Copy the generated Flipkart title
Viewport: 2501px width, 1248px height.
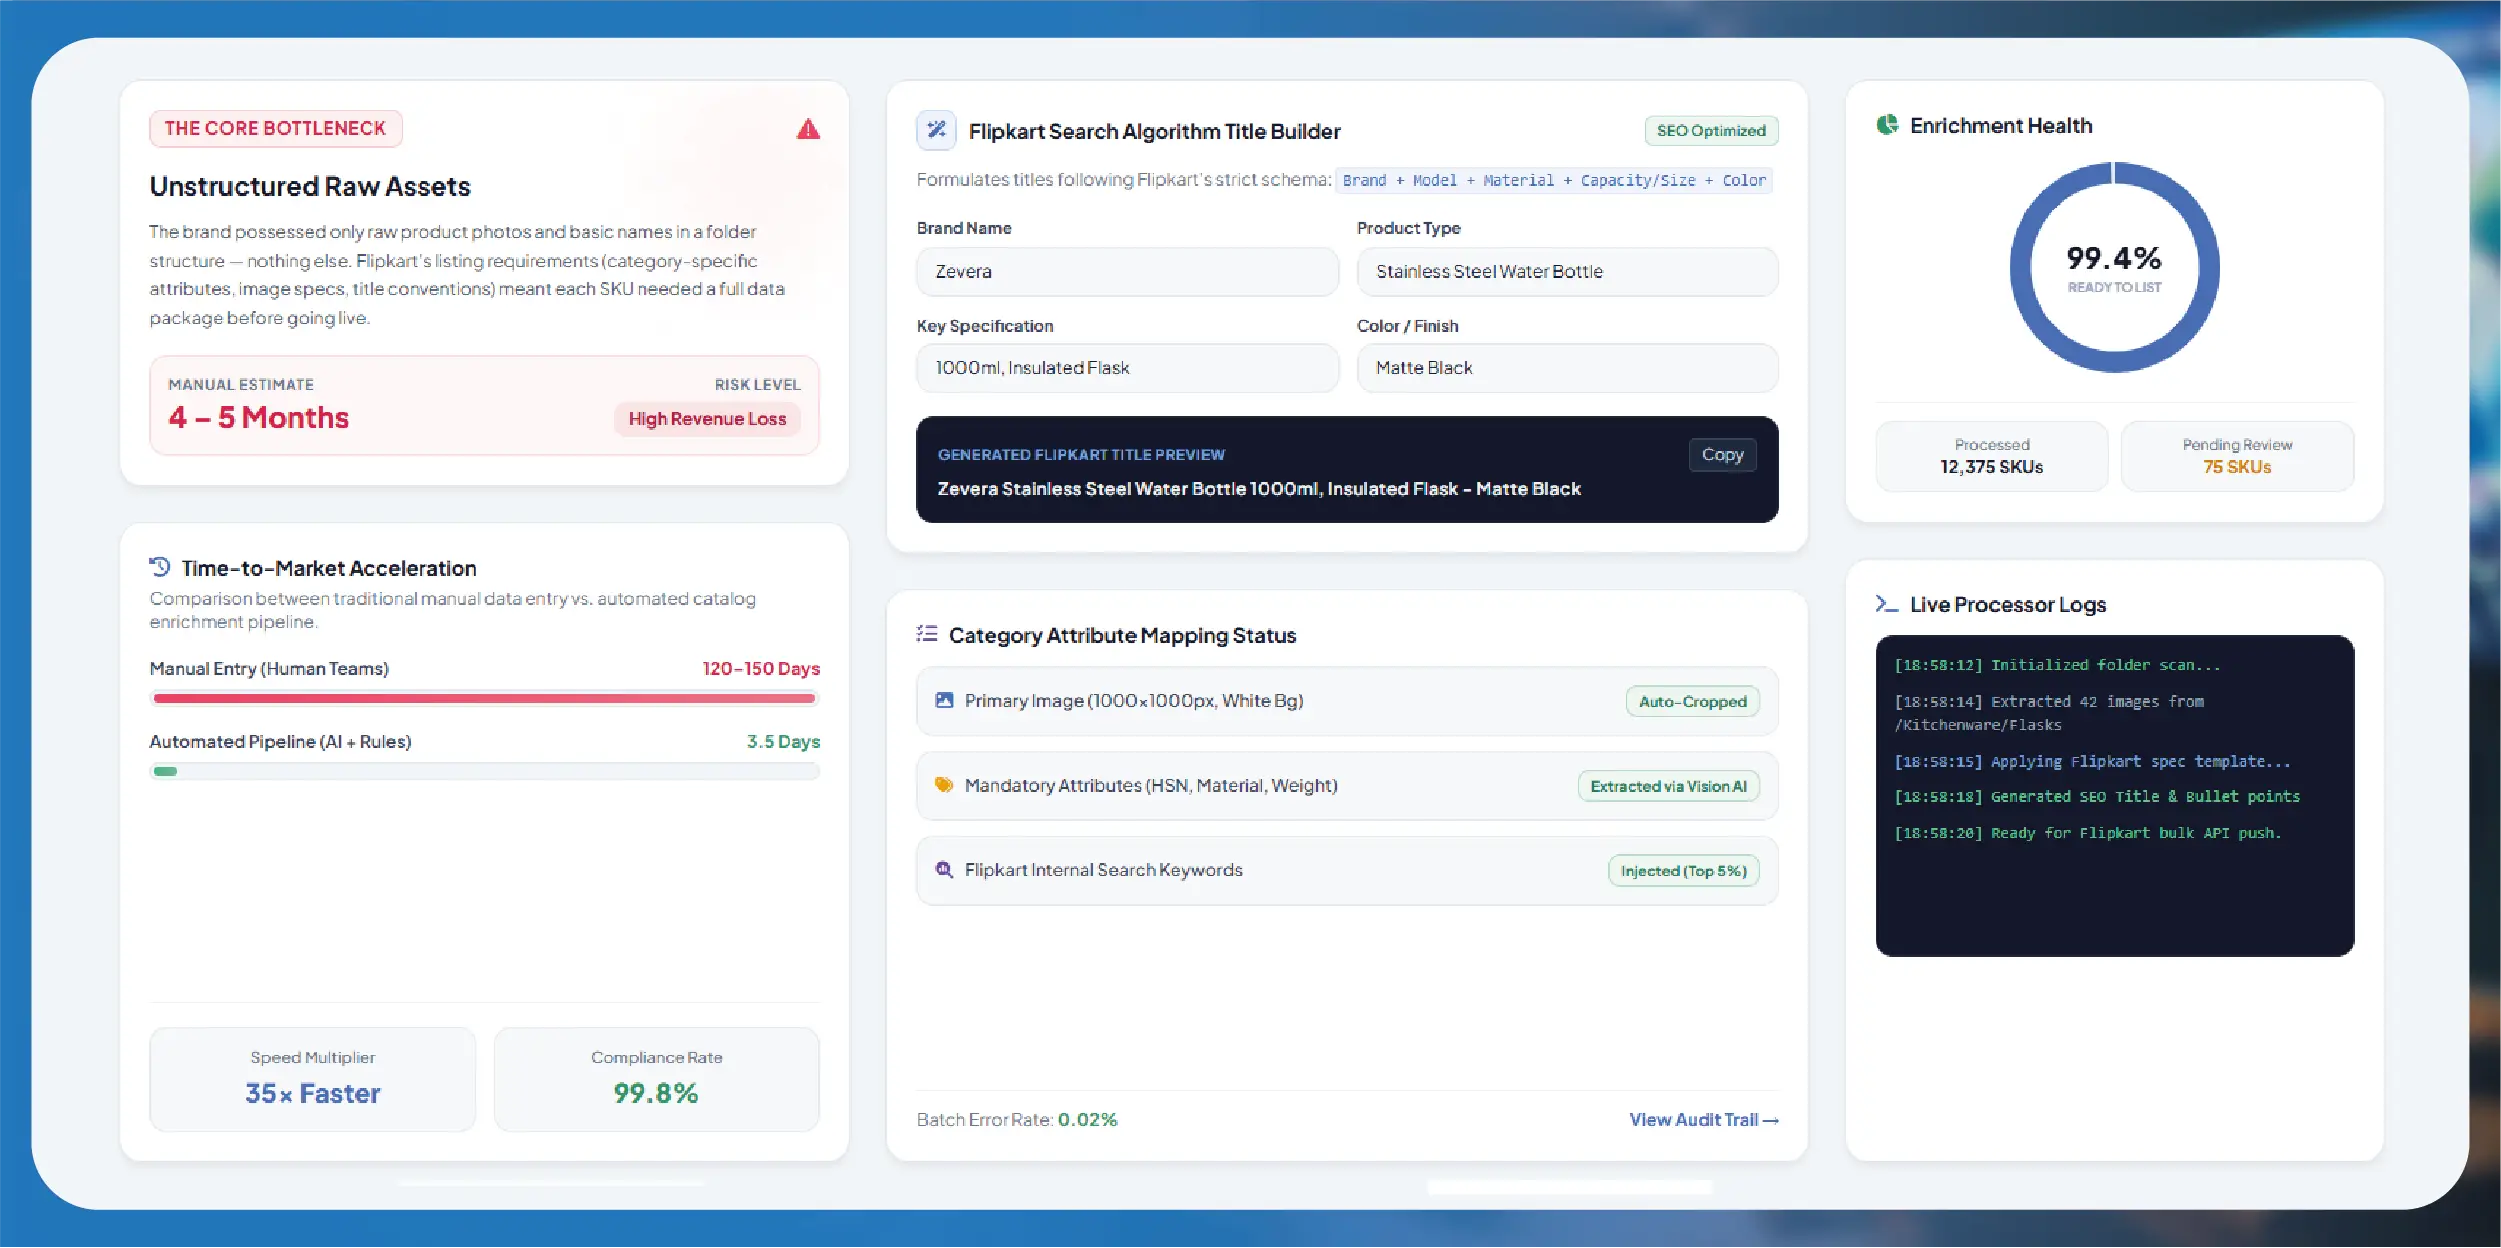coord(1722,455)
